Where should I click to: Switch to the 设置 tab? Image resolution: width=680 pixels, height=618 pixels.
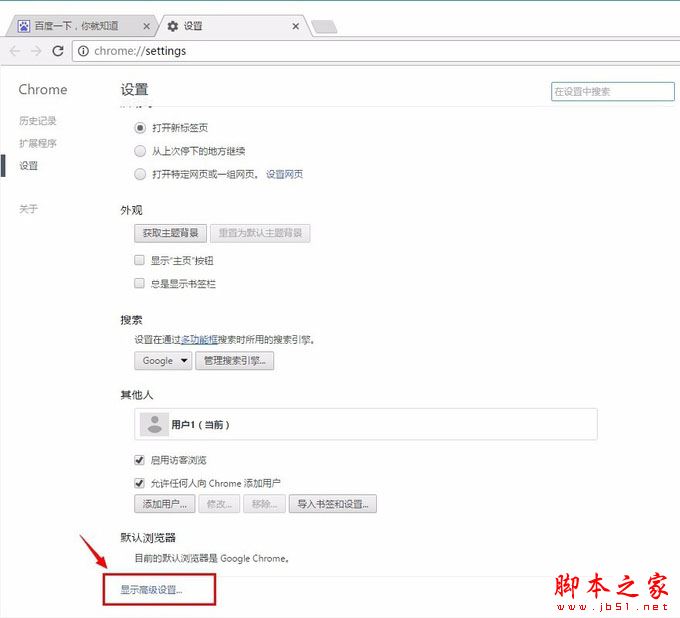(x=234, y=26)
